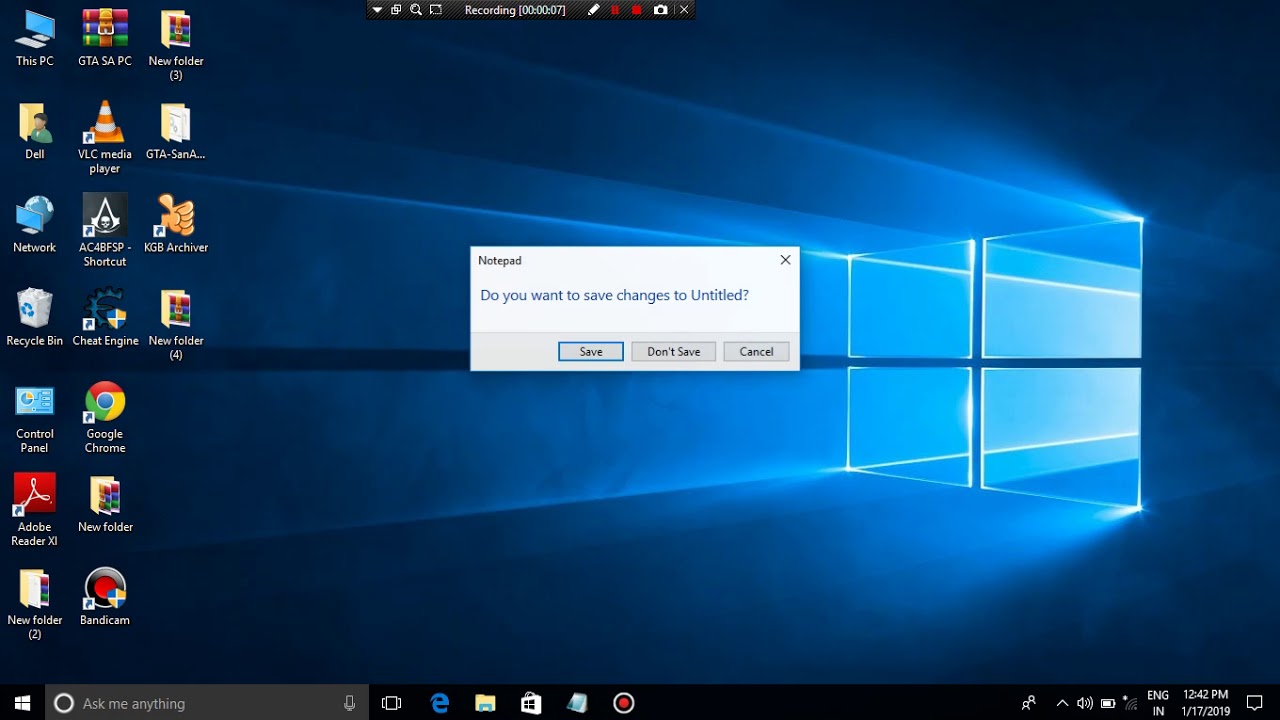Image resolution: width=1280 pixels, height=720 pixels.
Task: Click the Ask me anything search box
Action: click(207, 703)
